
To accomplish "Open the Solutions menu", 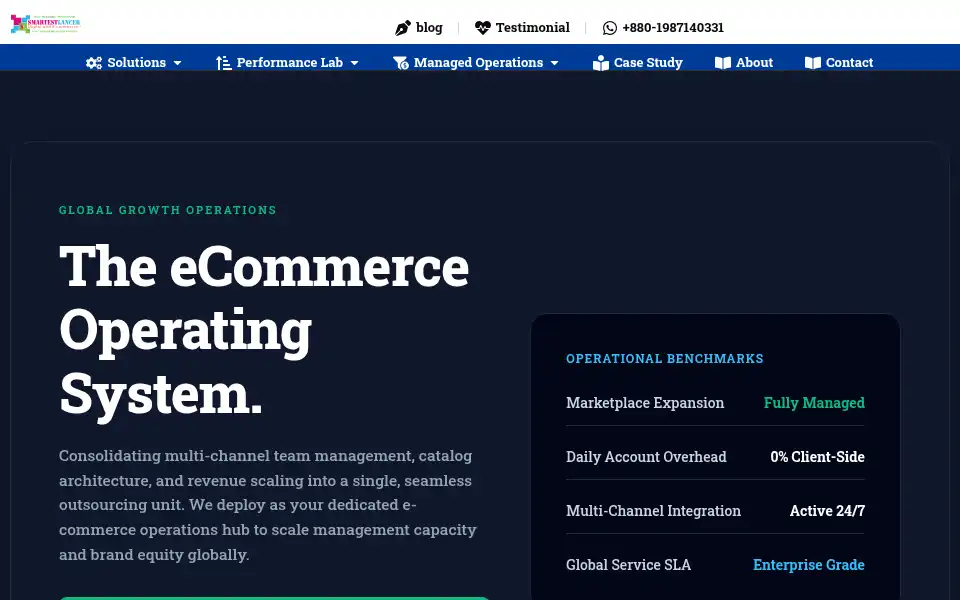I will click(x=137, y=62).
